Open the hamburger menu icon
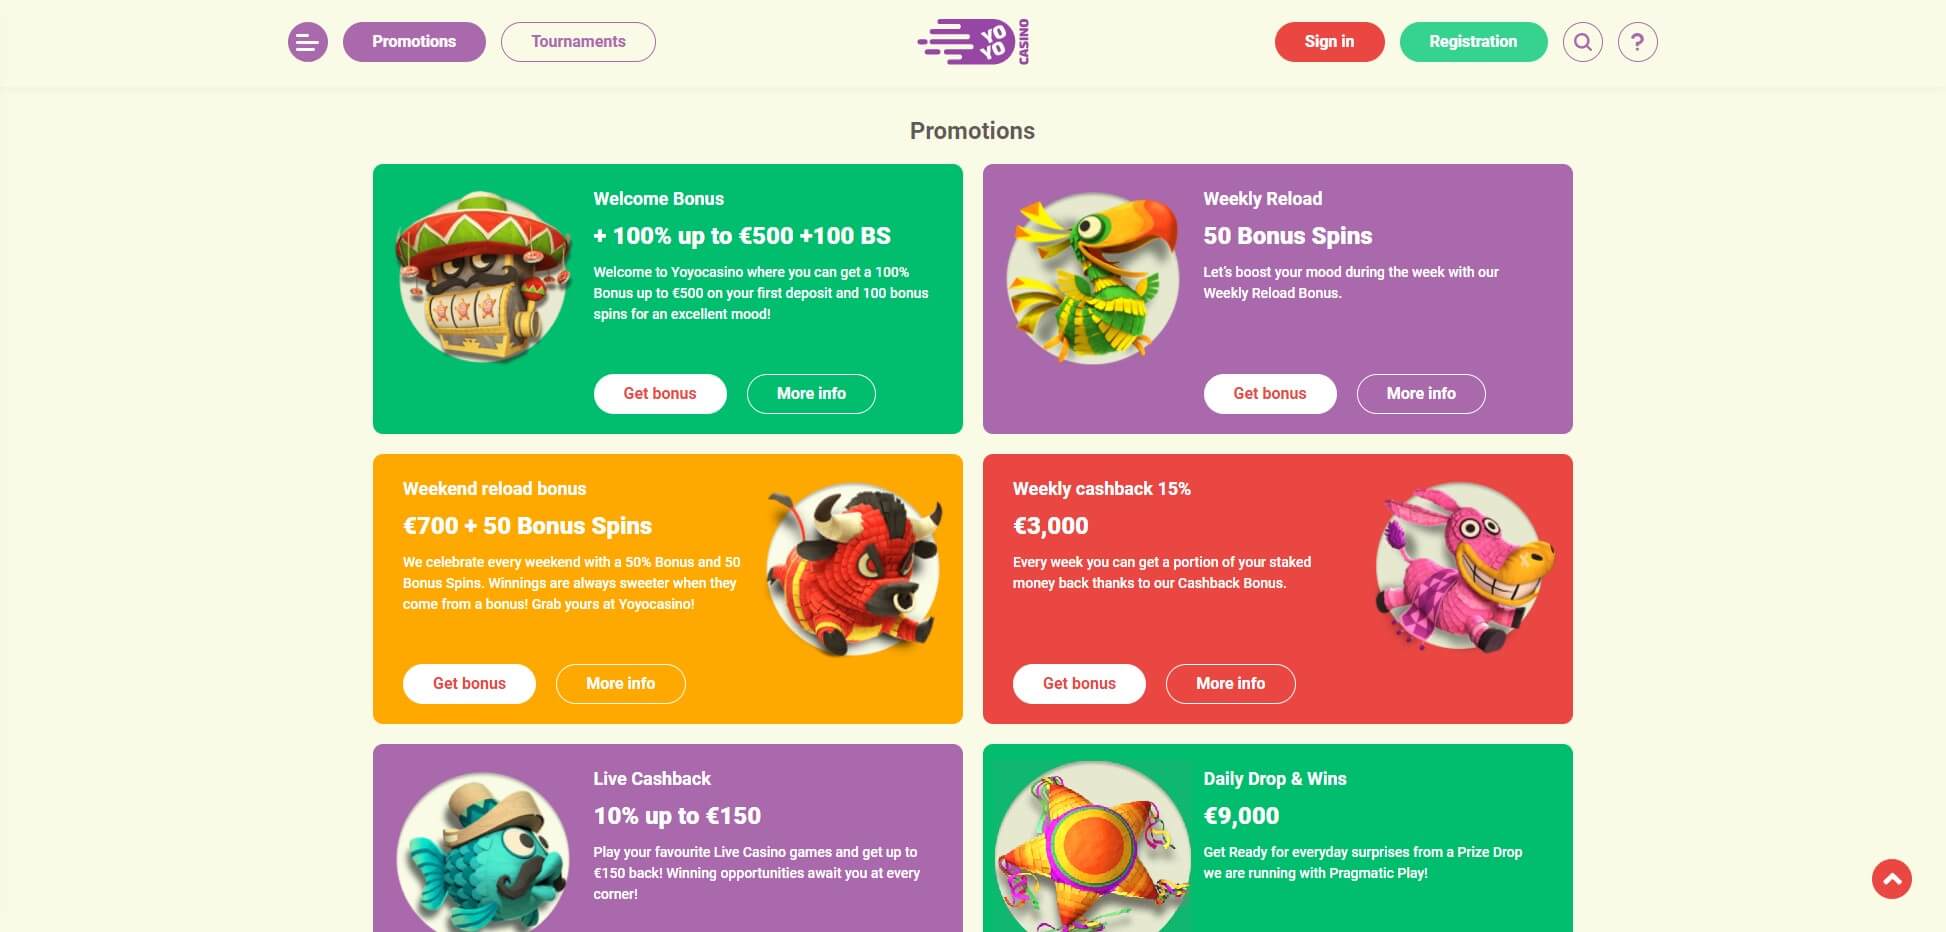Image resolution: width=1946 pixels, height=932 pixels. tap(308, 42)
